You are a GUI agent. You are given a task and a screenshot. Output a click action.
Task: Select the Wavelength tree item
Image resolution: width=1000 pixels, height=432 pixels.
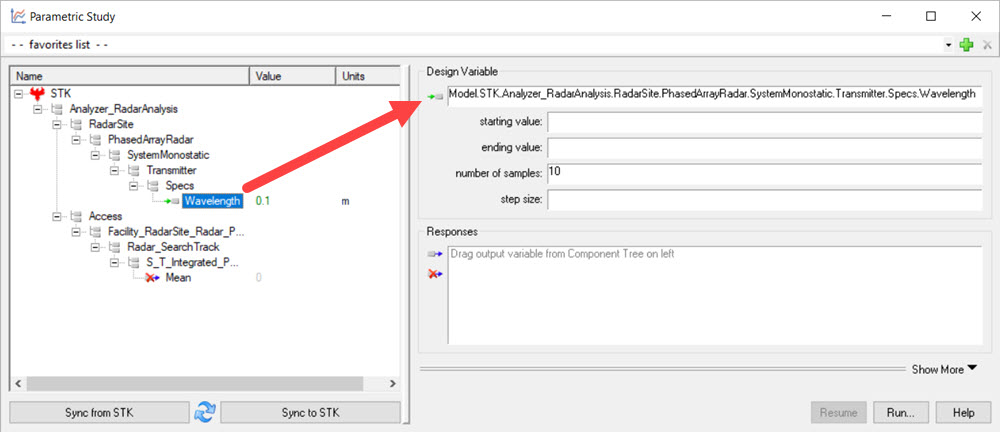(x=212, y=201)
